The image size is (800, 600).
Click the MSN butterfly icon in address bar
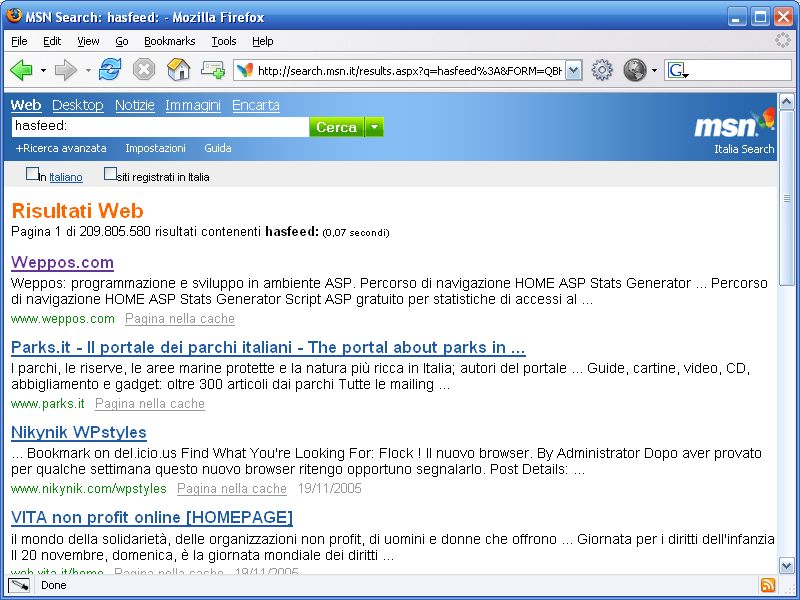[245, 70]
